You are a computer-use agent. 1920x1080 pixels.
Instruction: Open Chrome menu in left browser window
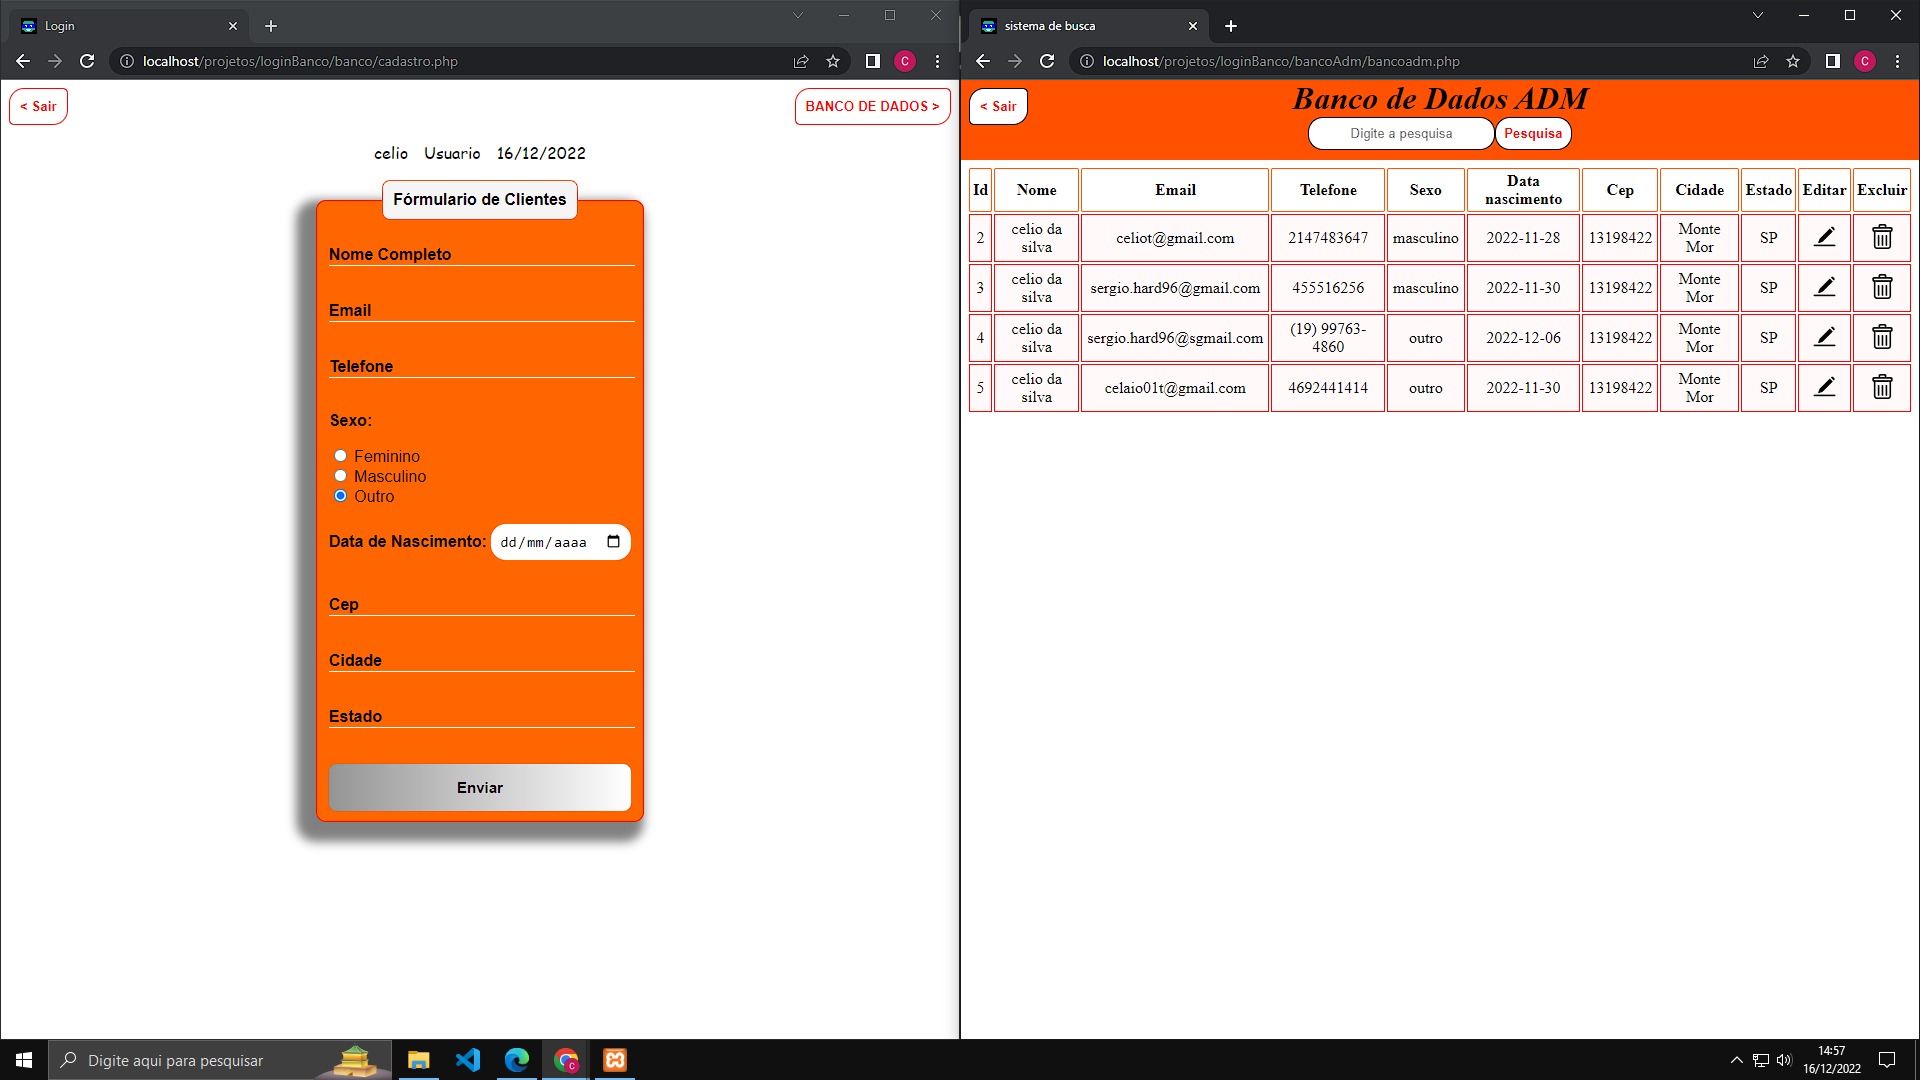point(937,61)
